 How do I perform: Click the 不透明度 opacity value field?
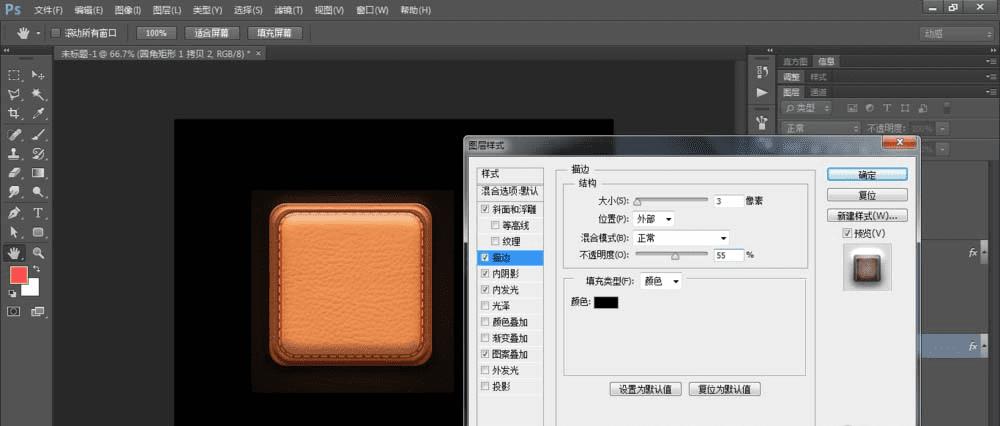pos(728,256)
